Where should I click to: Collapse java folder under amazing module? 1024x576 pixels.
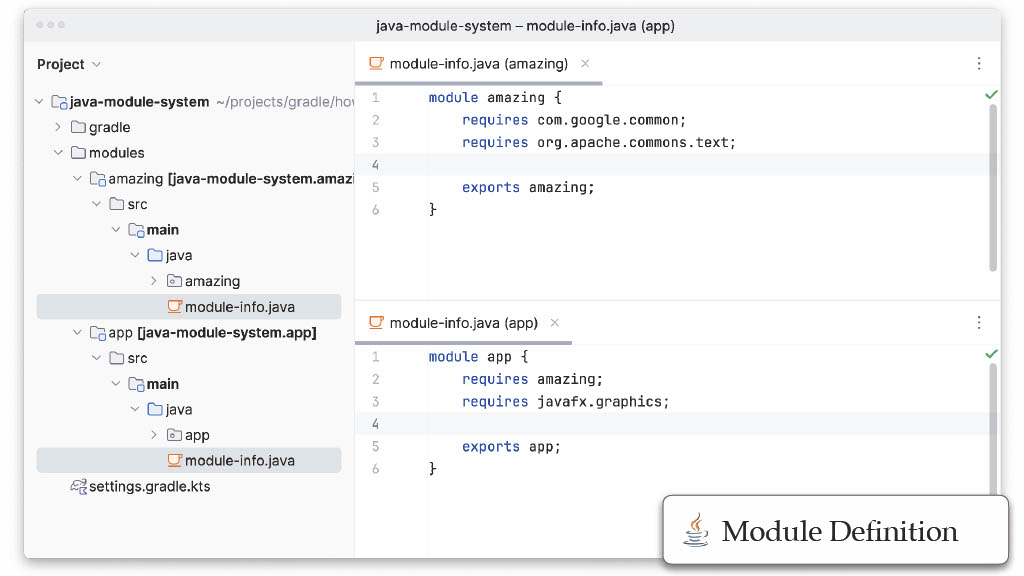(135, 255)
